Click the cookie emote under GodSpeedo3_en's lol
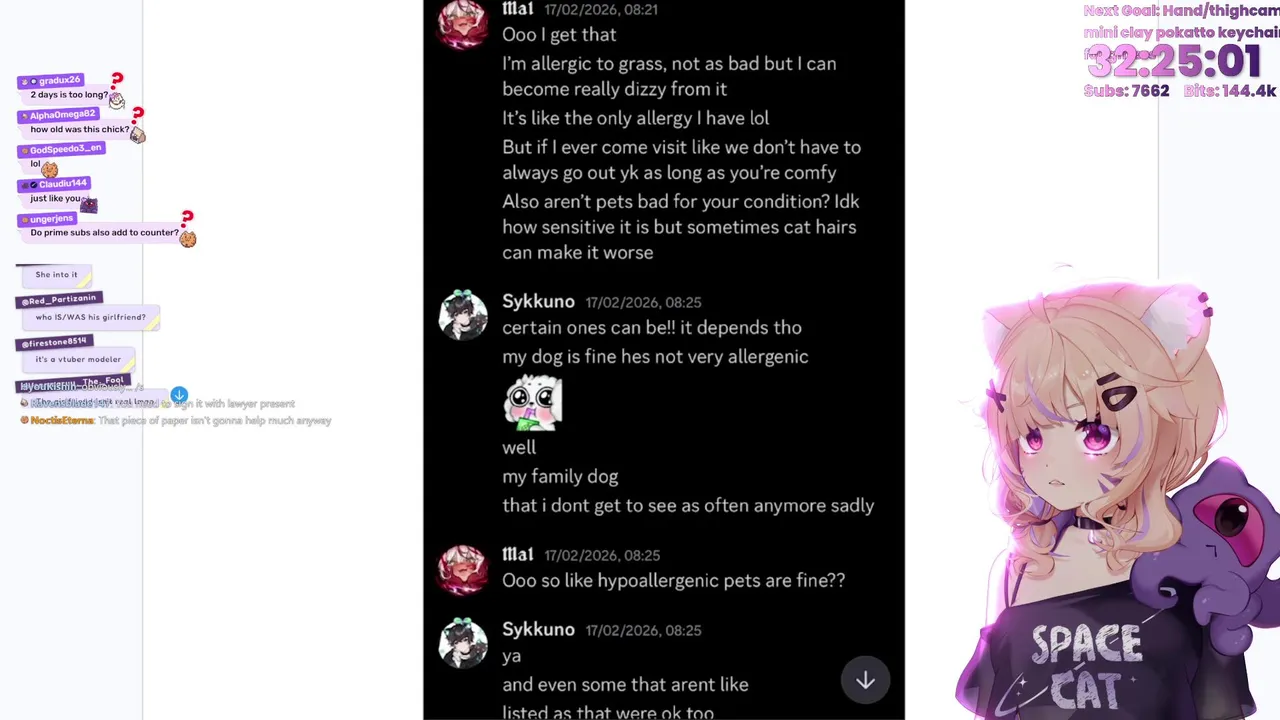The height and width of the screenshot is (720, 1280). pos(49,170)
